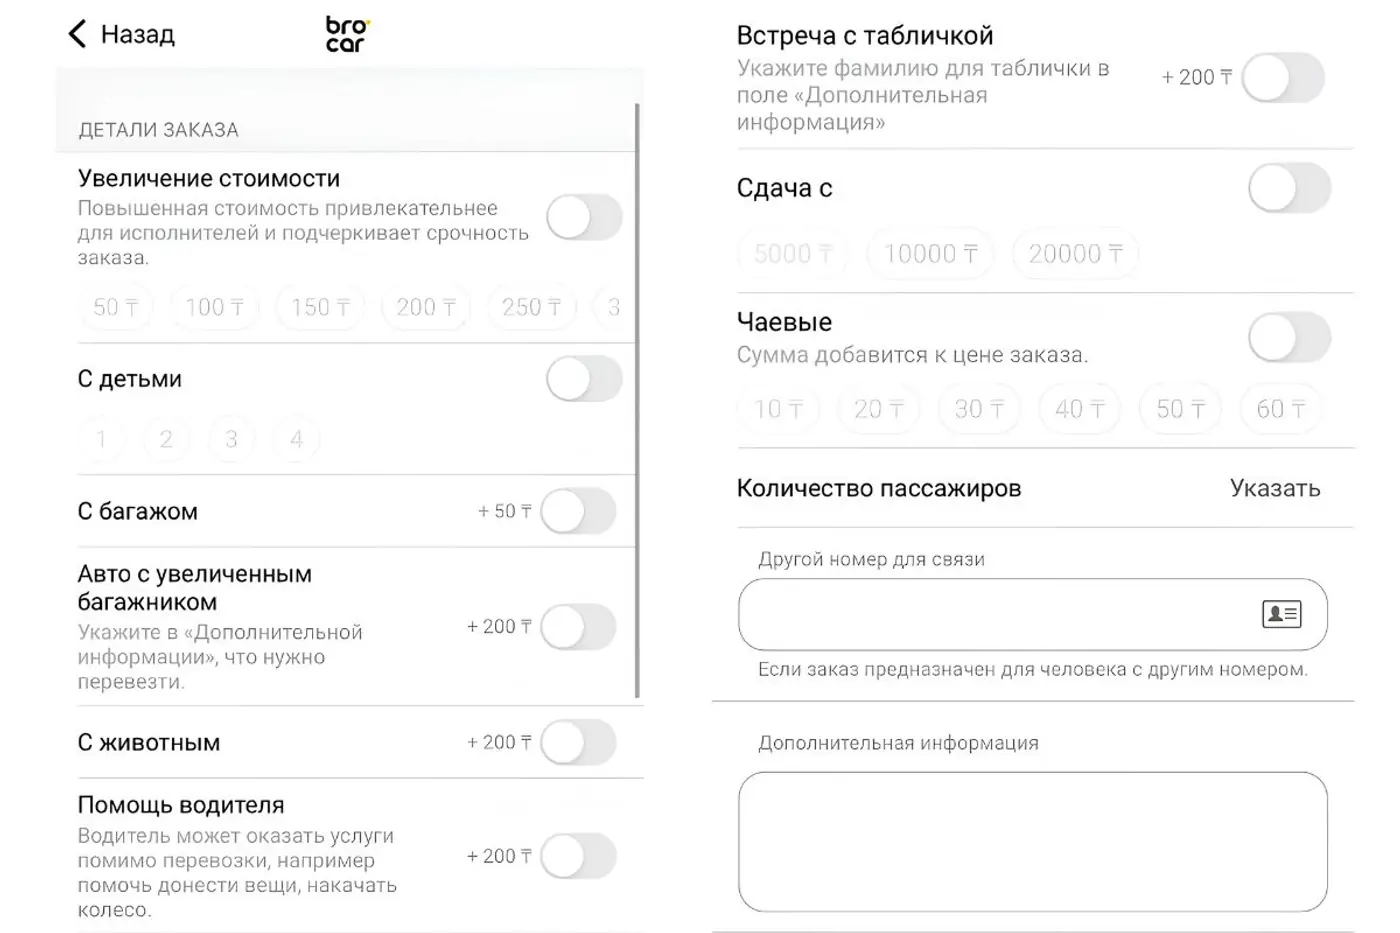Select the 10000 ₸ change amount
Screen dimensions: 1400x933
(930, 253)
